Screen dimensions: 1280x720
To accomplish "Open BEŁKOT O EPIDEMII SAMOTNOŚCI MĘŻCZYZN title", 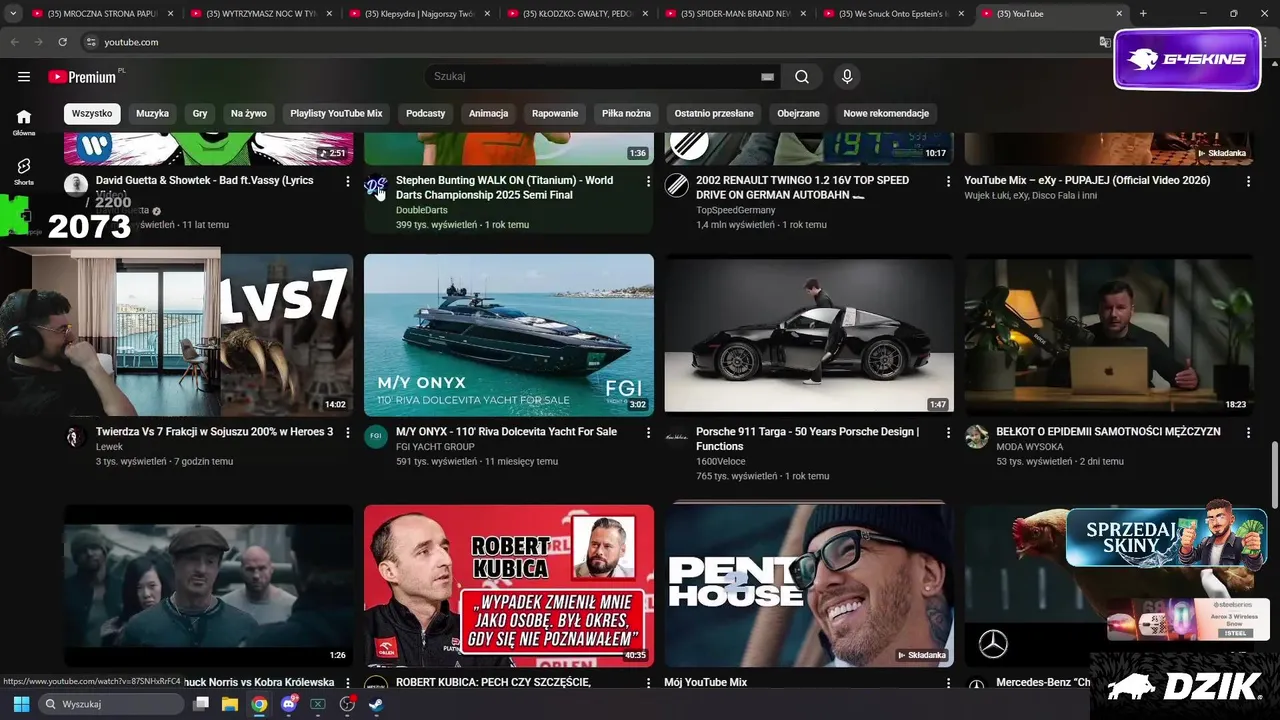I will click(x=1108, y=432).
